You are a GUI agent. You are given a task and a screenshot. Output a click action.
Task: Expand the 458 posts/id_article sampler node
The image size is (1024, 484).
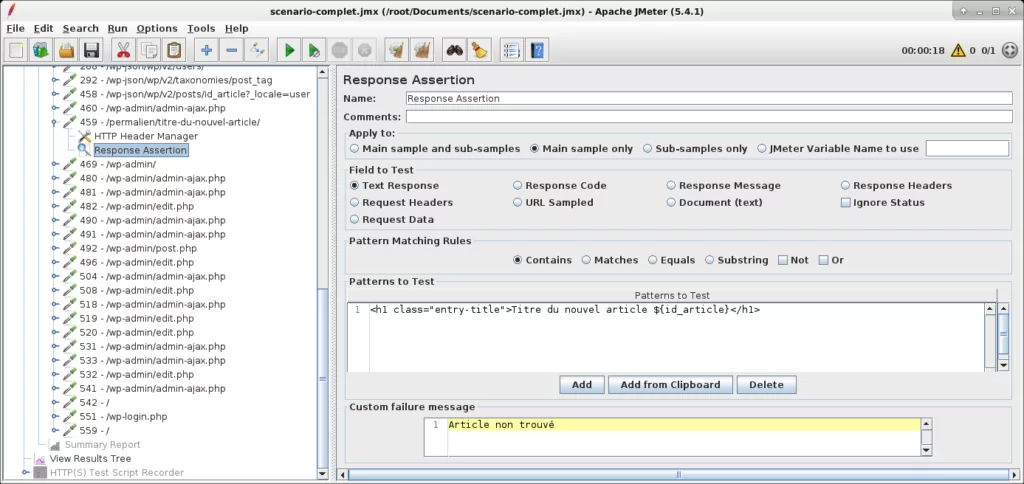click(55, 94)
